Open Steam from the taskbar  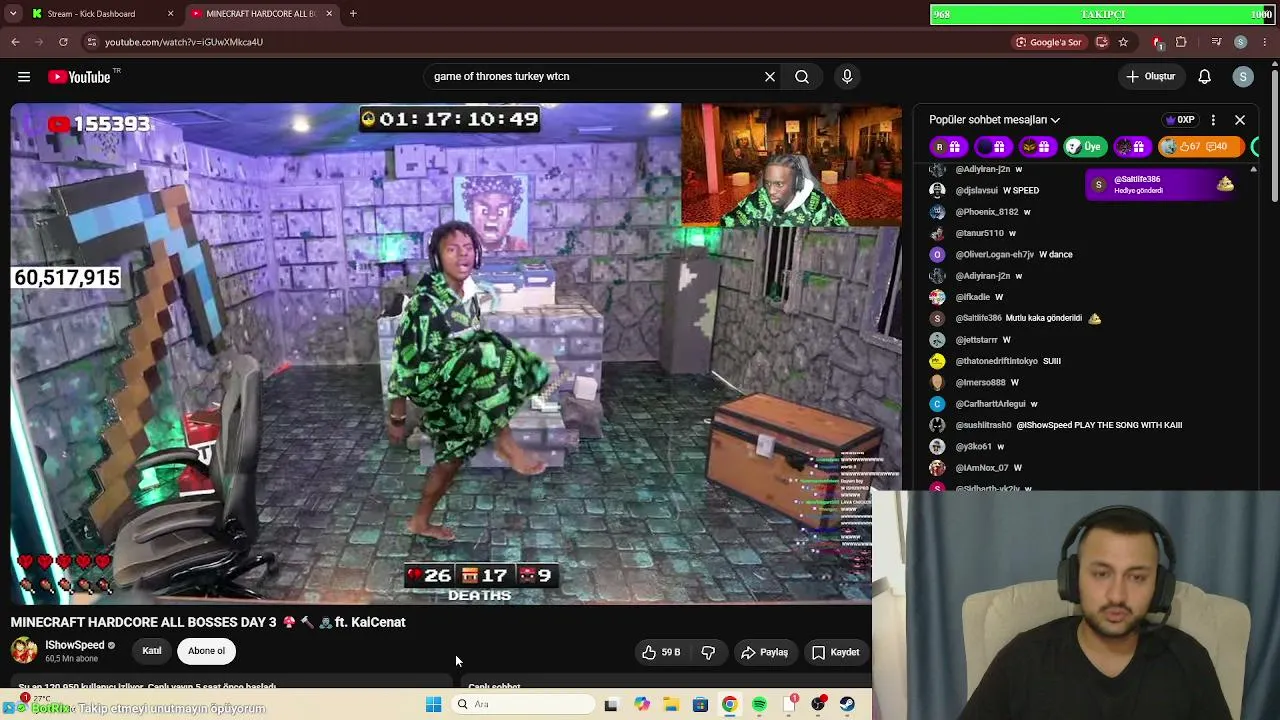click(847, 705)
